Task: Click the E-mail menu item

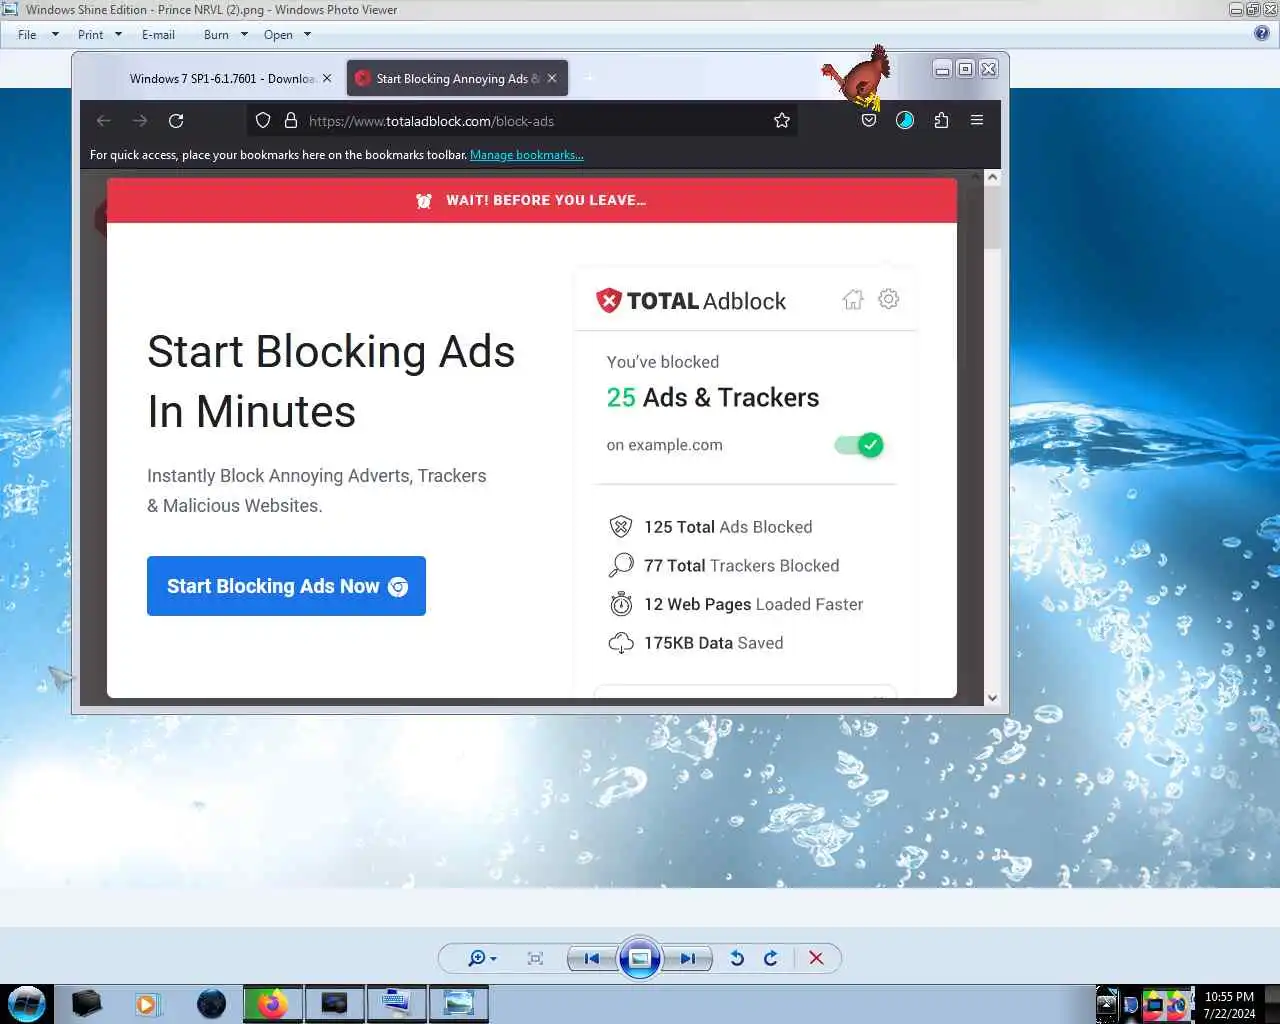Action: click(x=158, y=35)
